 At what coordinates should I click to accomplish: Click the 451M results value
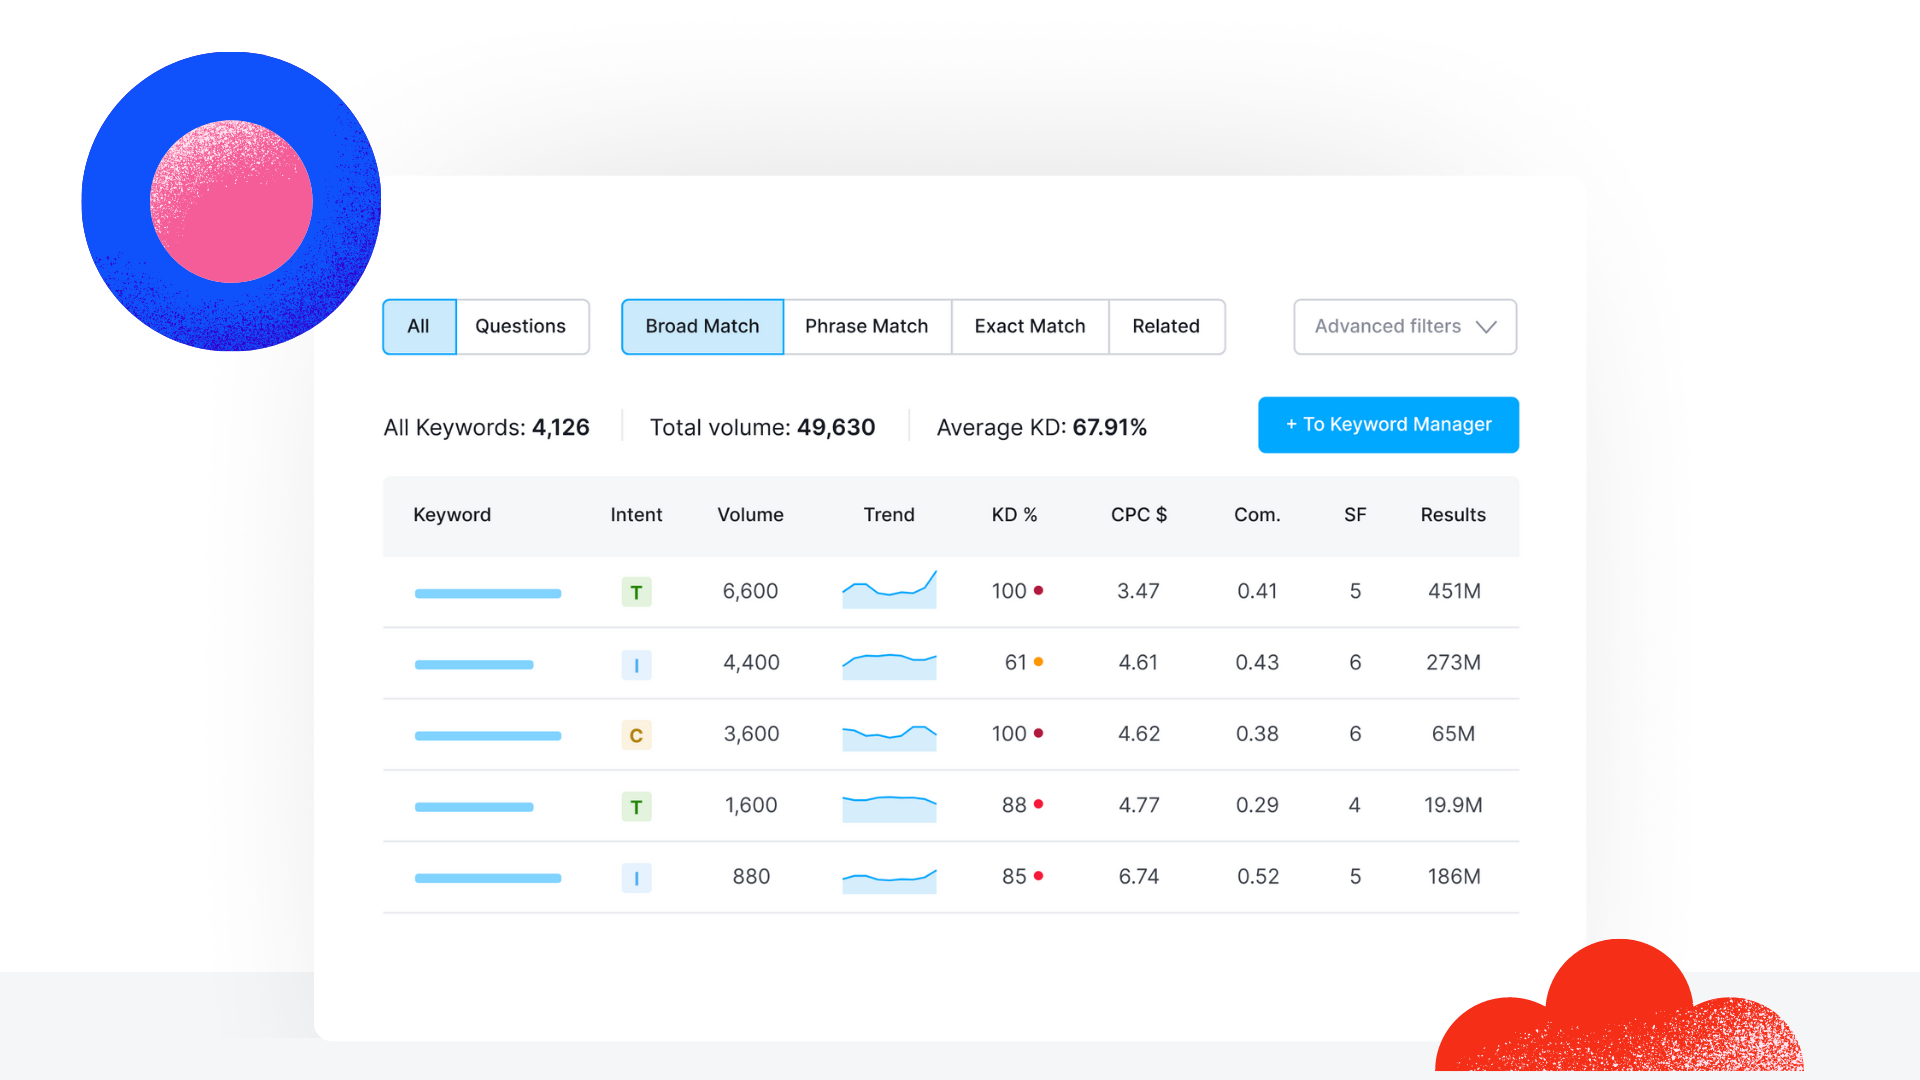1454,592
